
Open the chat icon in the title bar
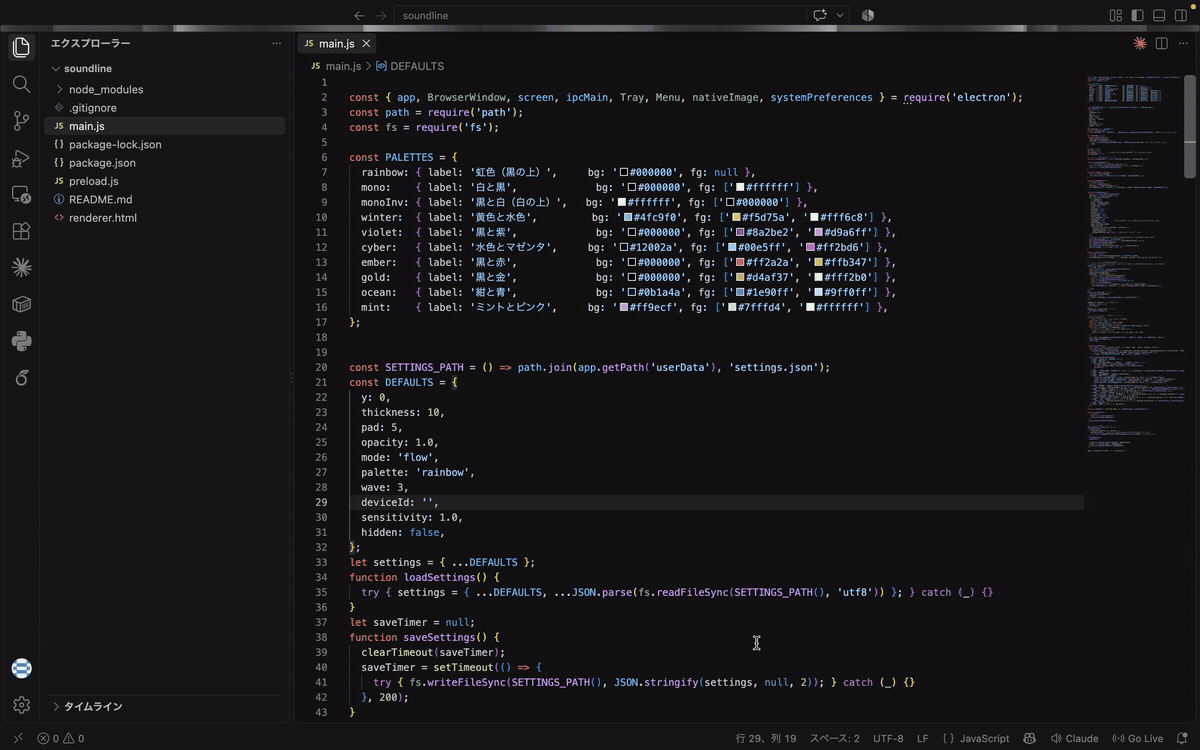click(x=821, y=15)
